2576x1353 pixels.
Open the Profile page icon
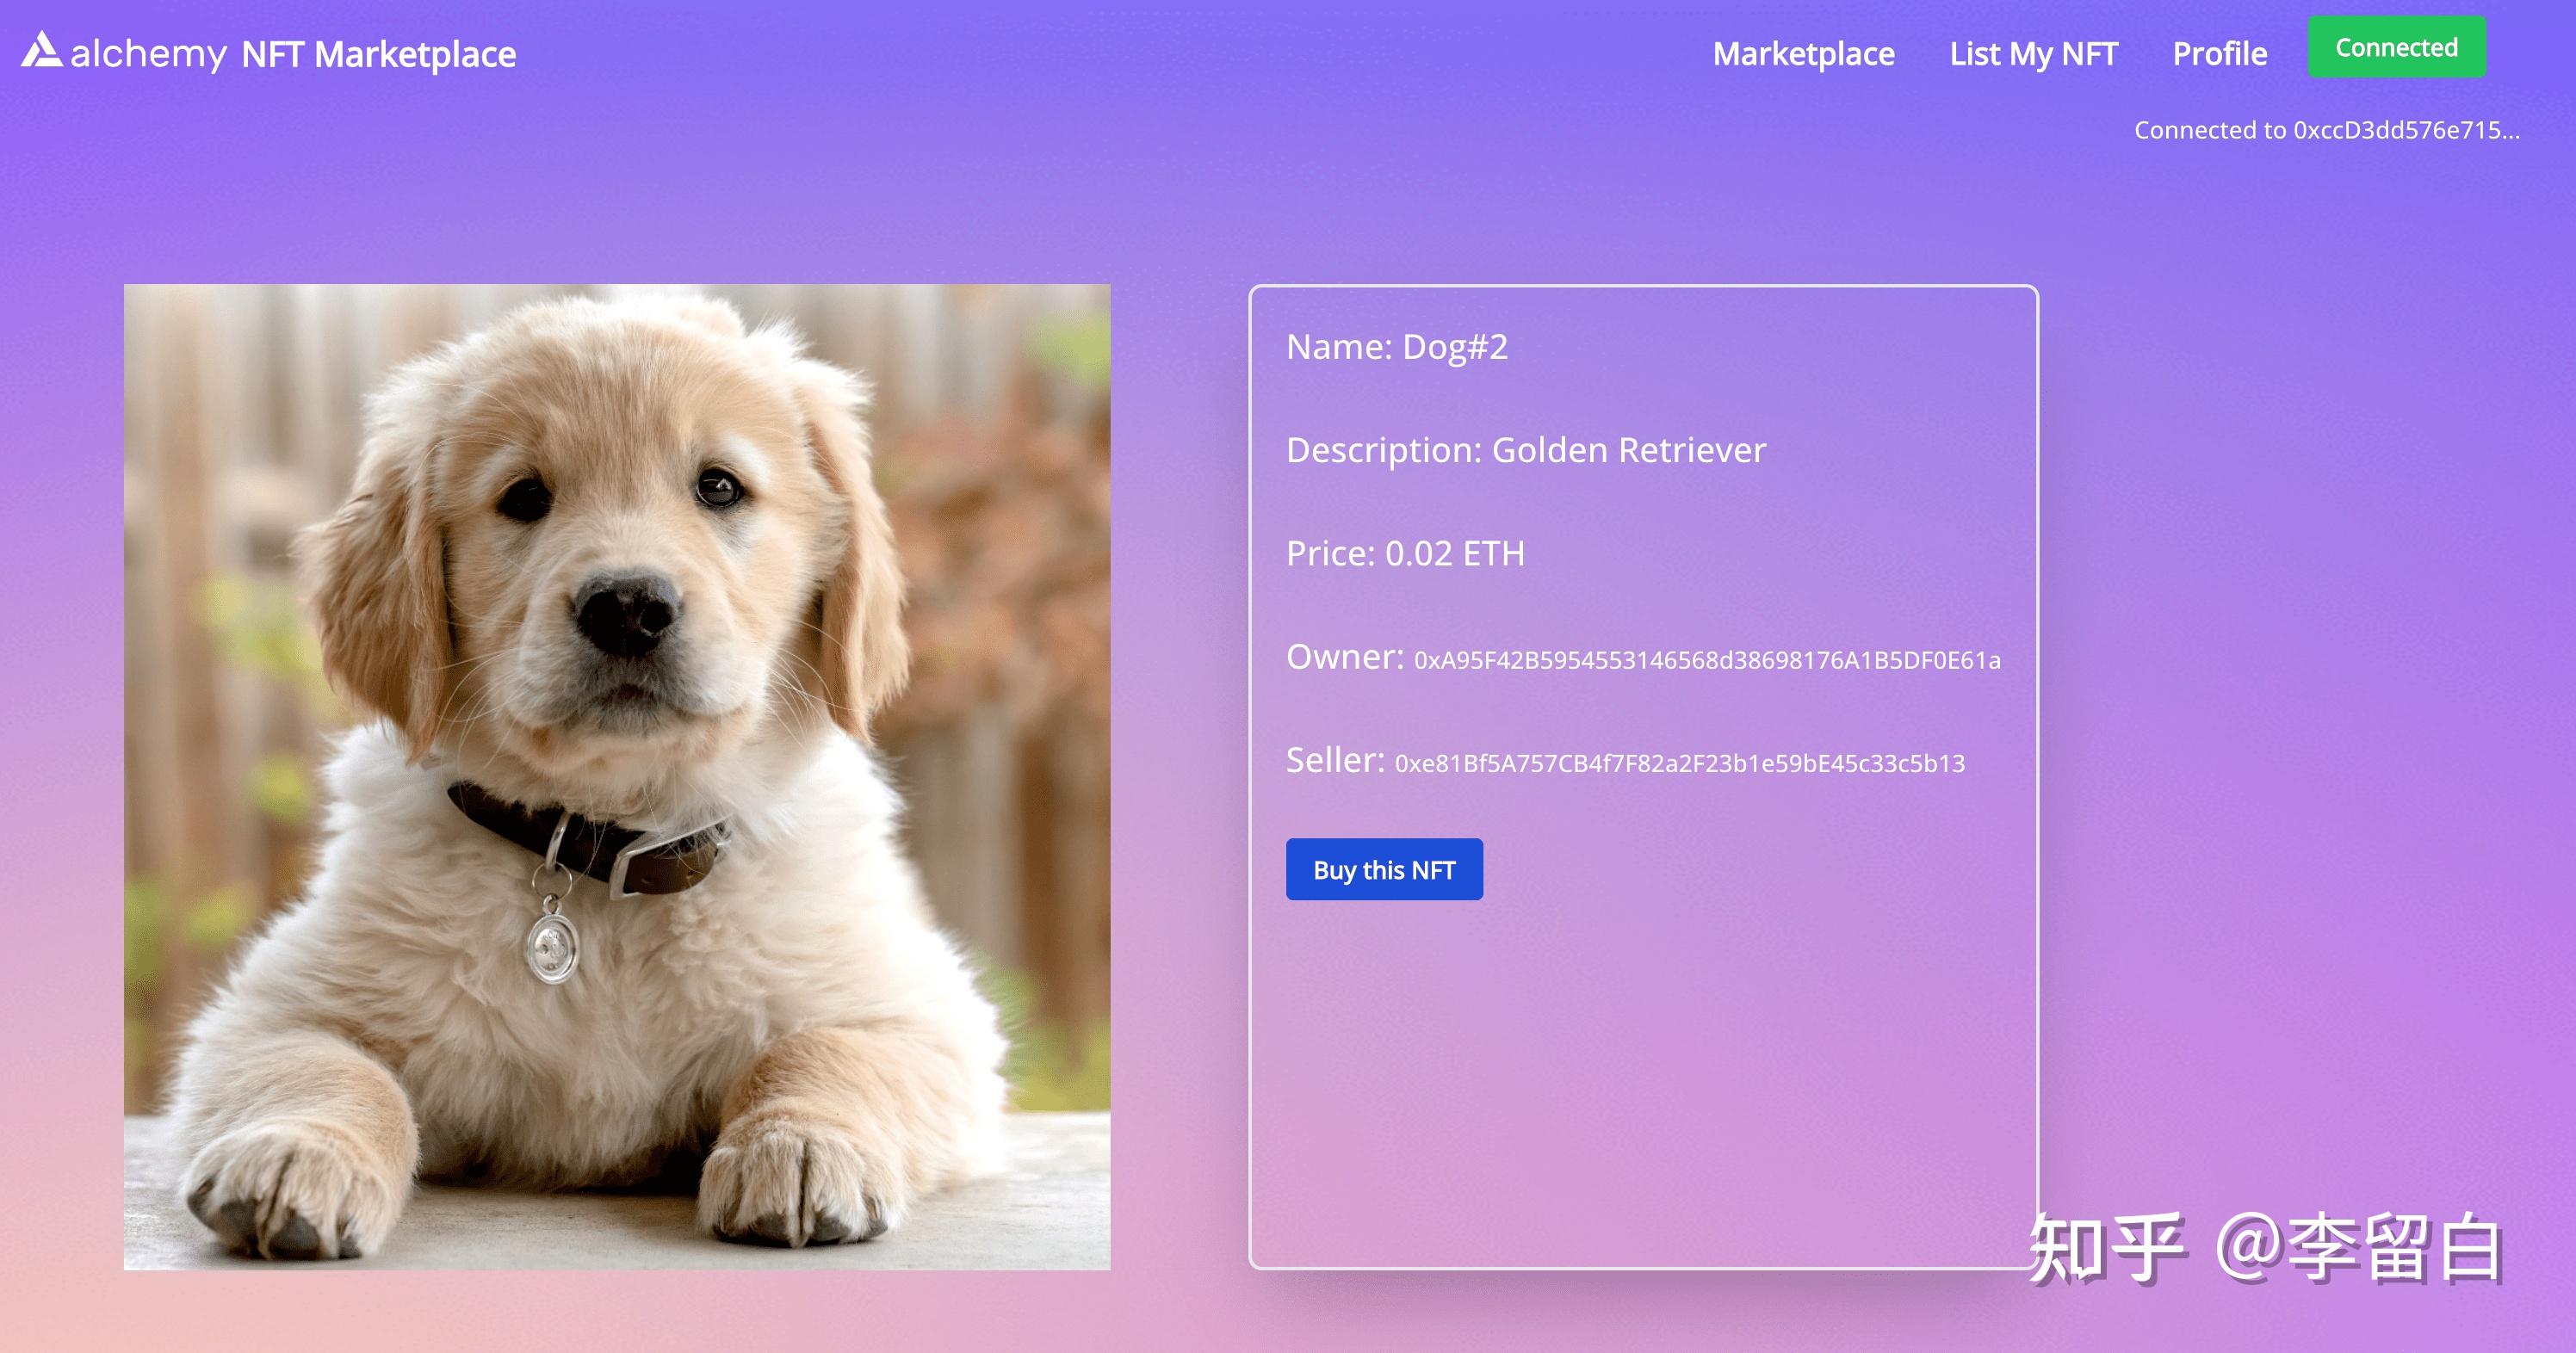(2220, 53)
